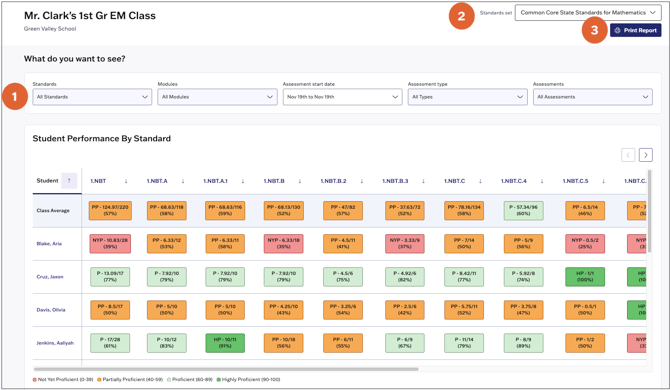Click Jenkins's cell P - 10/12 (83%)
The width and height of the screenshot is (670, 390).
[x=167, y=343]
